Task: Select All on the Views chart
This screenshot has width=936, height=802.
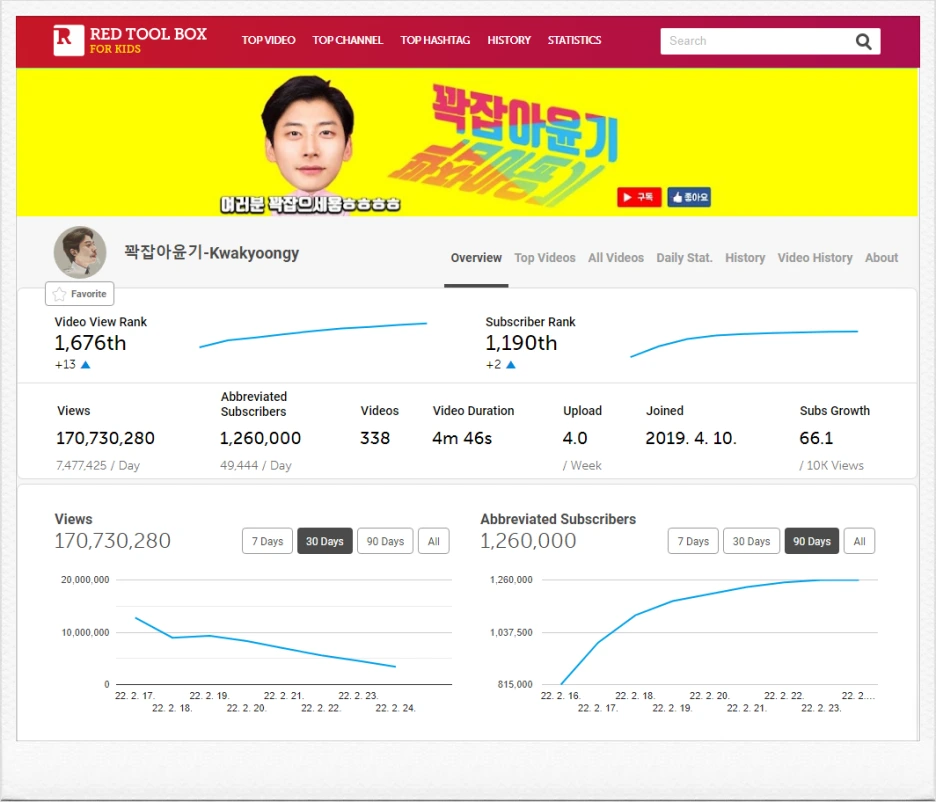Action: tap(433, 541)
